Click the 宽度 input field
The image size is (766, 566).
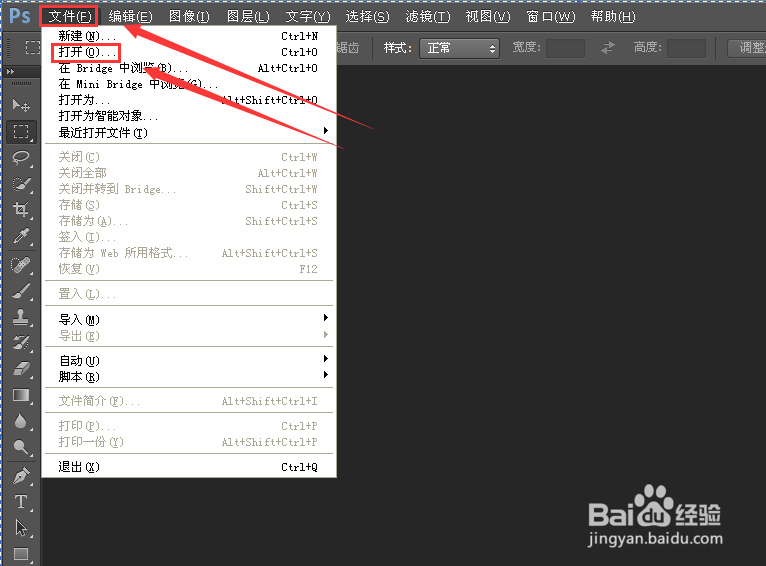pos(565,48)
